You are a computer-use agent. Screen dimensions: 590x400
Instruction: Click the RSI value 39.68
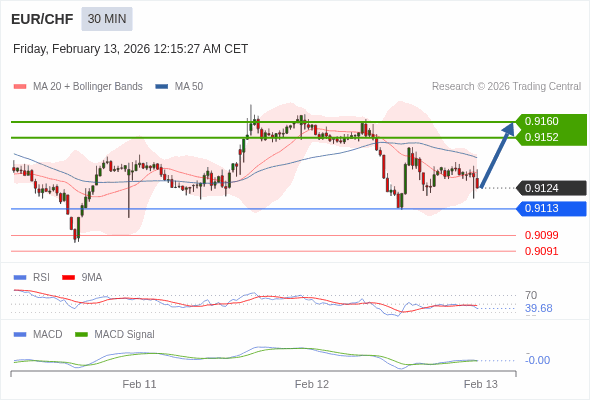click(x=539, y=309)
